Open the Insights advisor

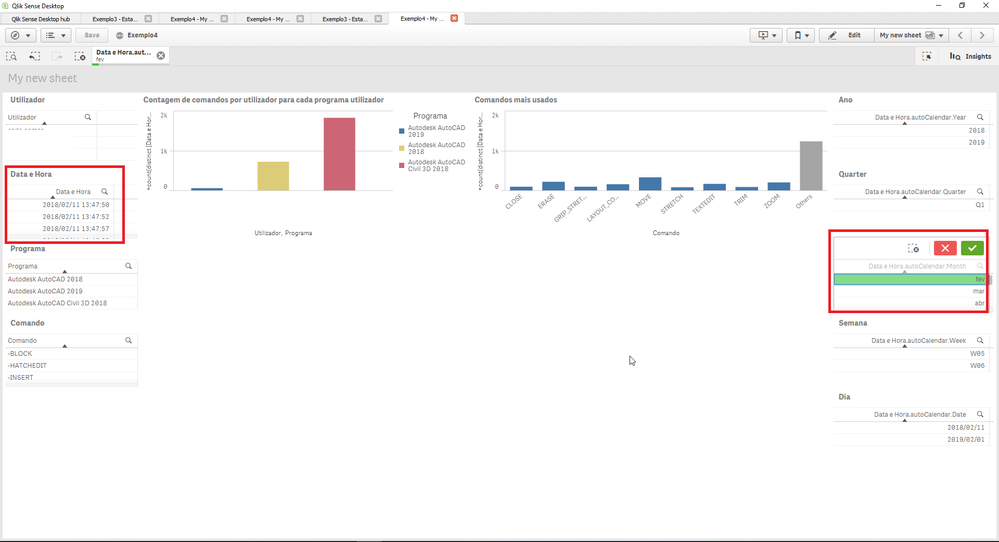[x=970, y=57]
